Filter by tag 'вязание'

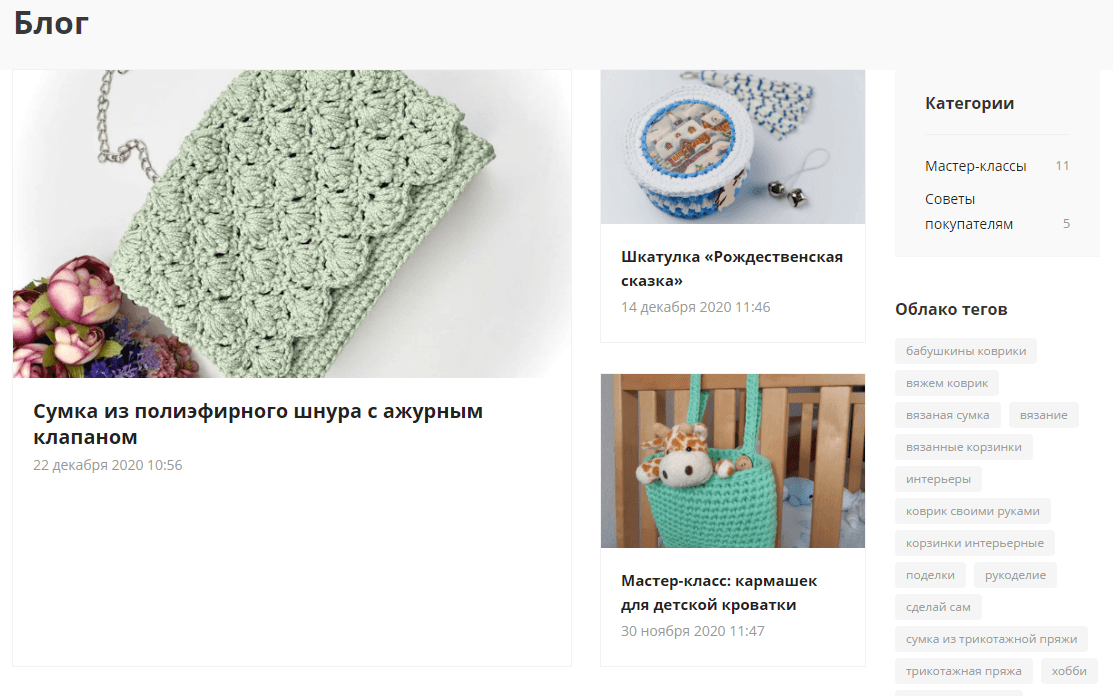pos(1043,415)
